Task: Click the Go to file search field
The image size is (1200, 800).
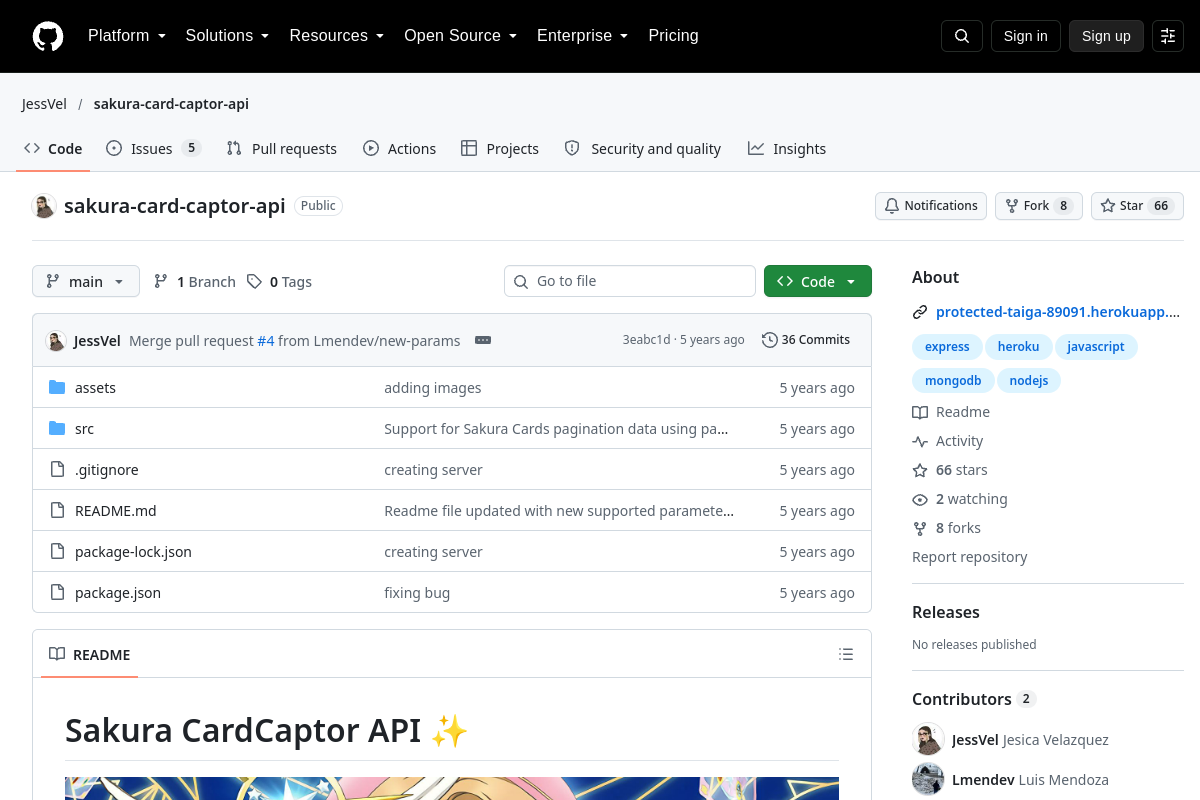Action: pos(630,282)
